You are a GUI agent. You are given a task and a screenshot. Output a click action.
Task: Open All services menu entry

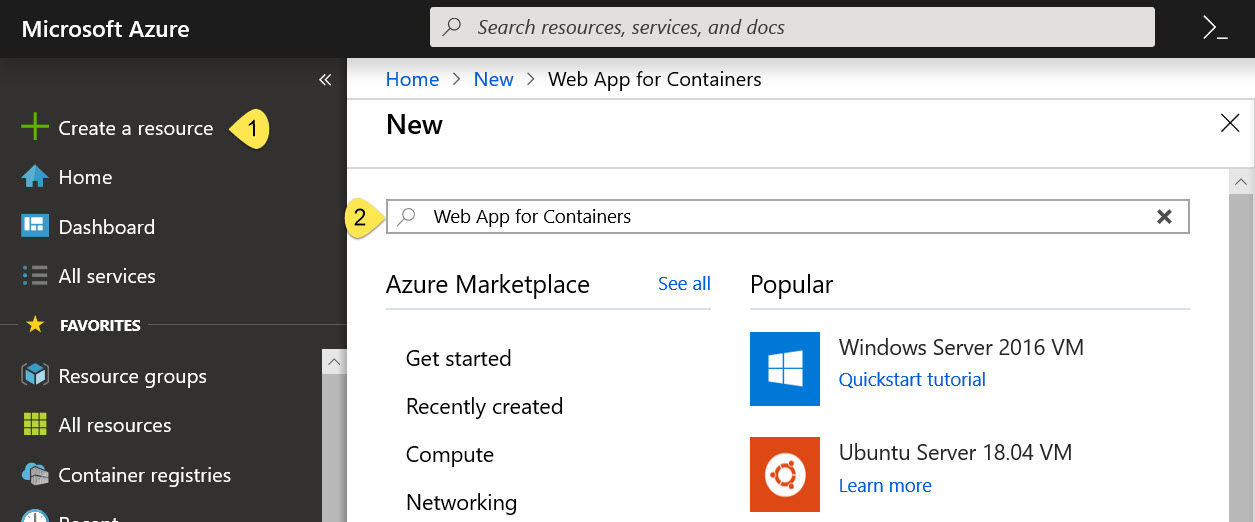107,276
